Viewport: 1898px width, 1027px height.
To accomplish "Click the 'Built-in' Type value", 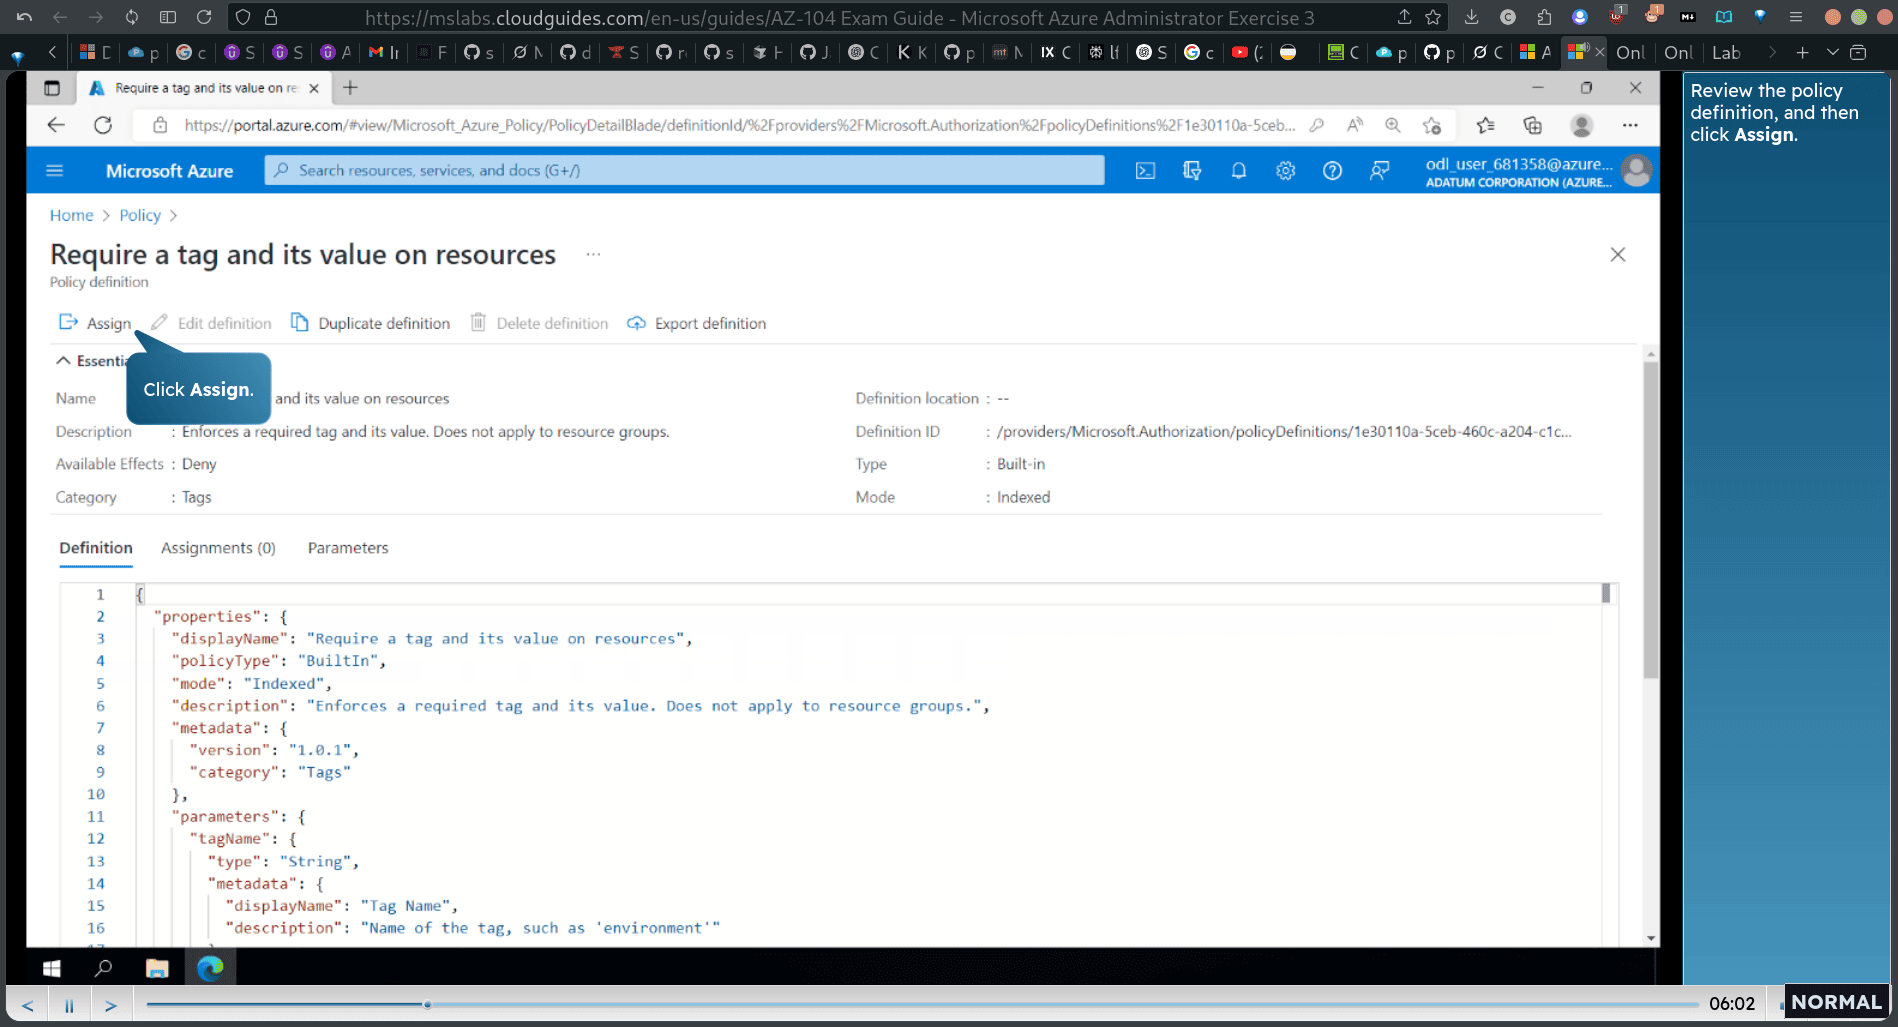I will (x=1021, y=464).
